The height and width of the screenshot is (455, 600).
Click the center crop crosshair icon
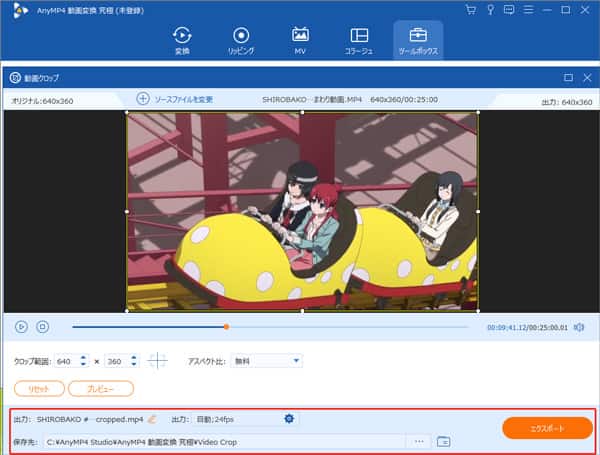157,361
